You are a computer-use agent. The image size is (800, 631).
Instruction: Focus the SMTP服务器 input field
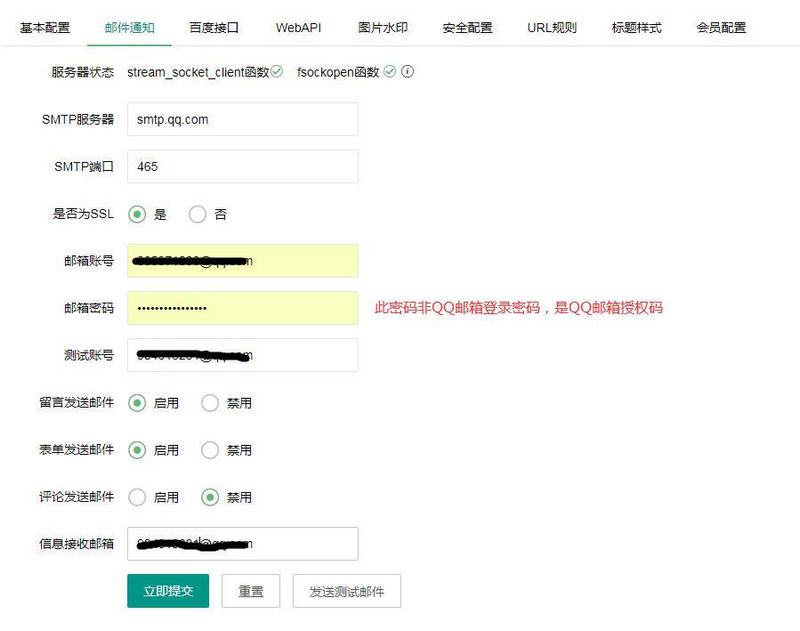(x=242, y=120)
